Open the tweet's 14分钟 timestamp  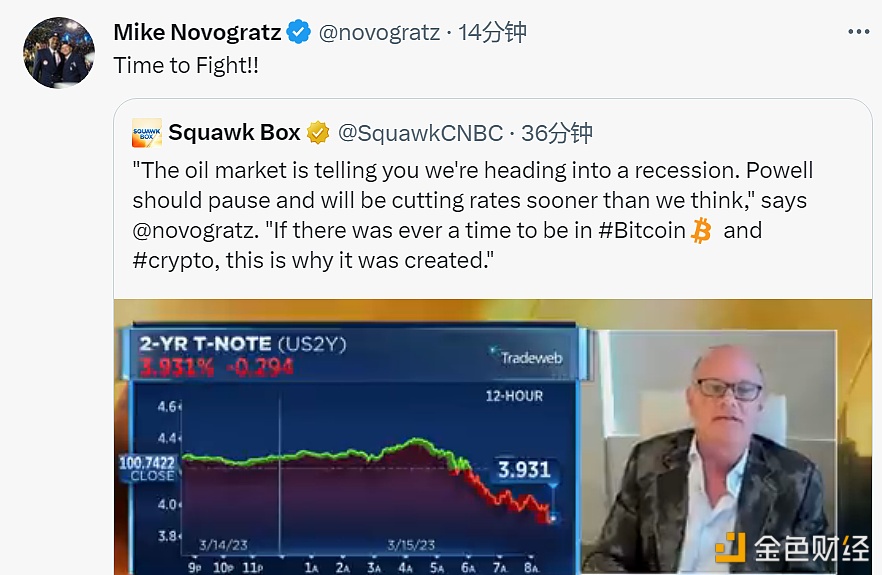pyautogui.click(x=492, y=32)
